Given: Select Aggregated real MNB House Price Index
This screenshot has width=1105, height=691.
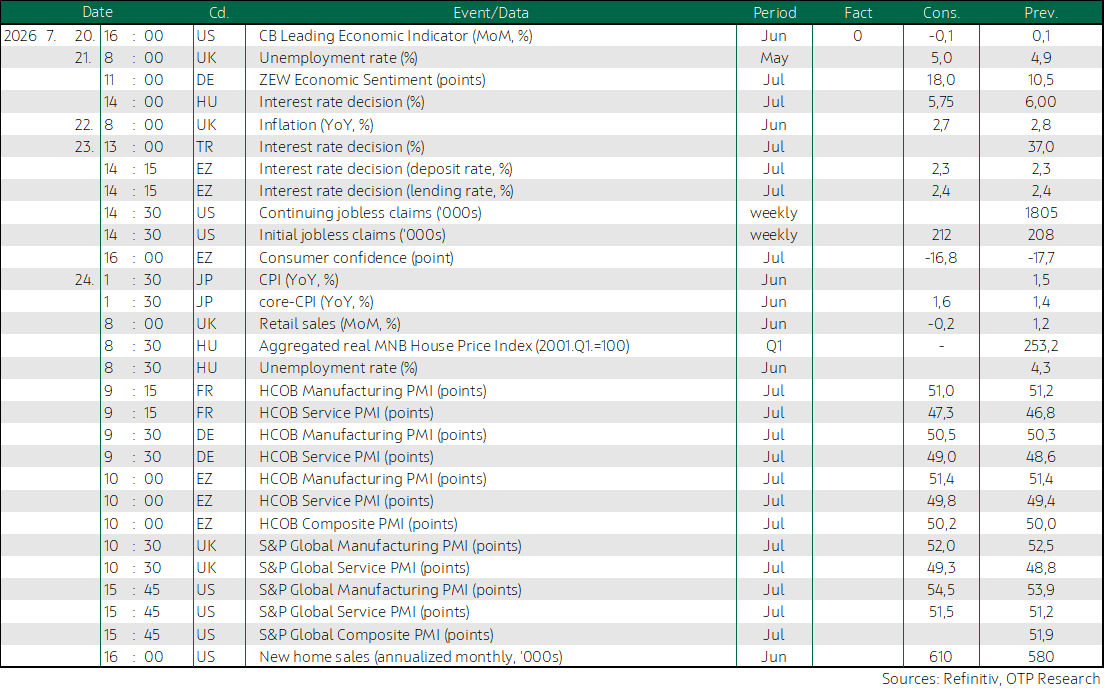Looking at the screenshot, I should point(444,346).
